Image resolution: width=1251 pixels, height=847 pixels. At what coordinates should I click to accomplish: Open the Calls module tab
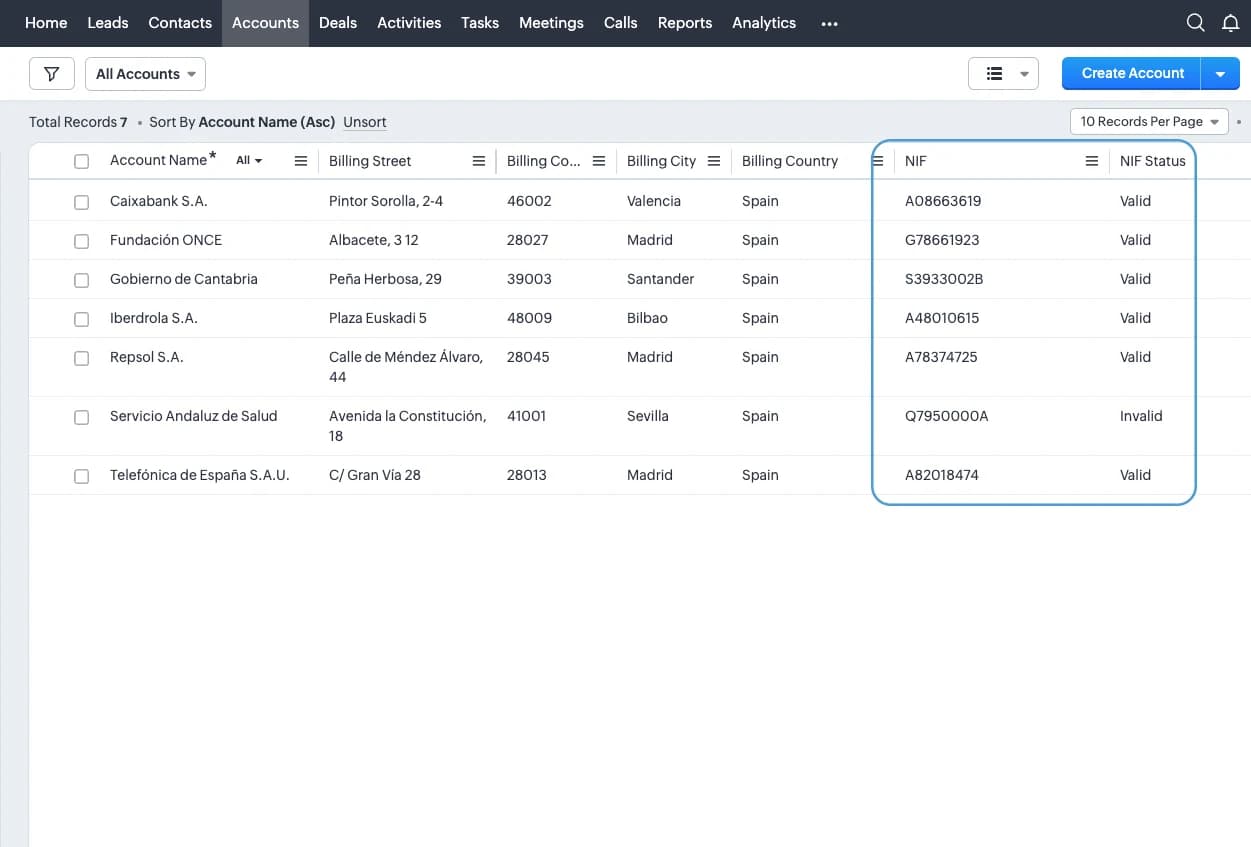[621, 23]
